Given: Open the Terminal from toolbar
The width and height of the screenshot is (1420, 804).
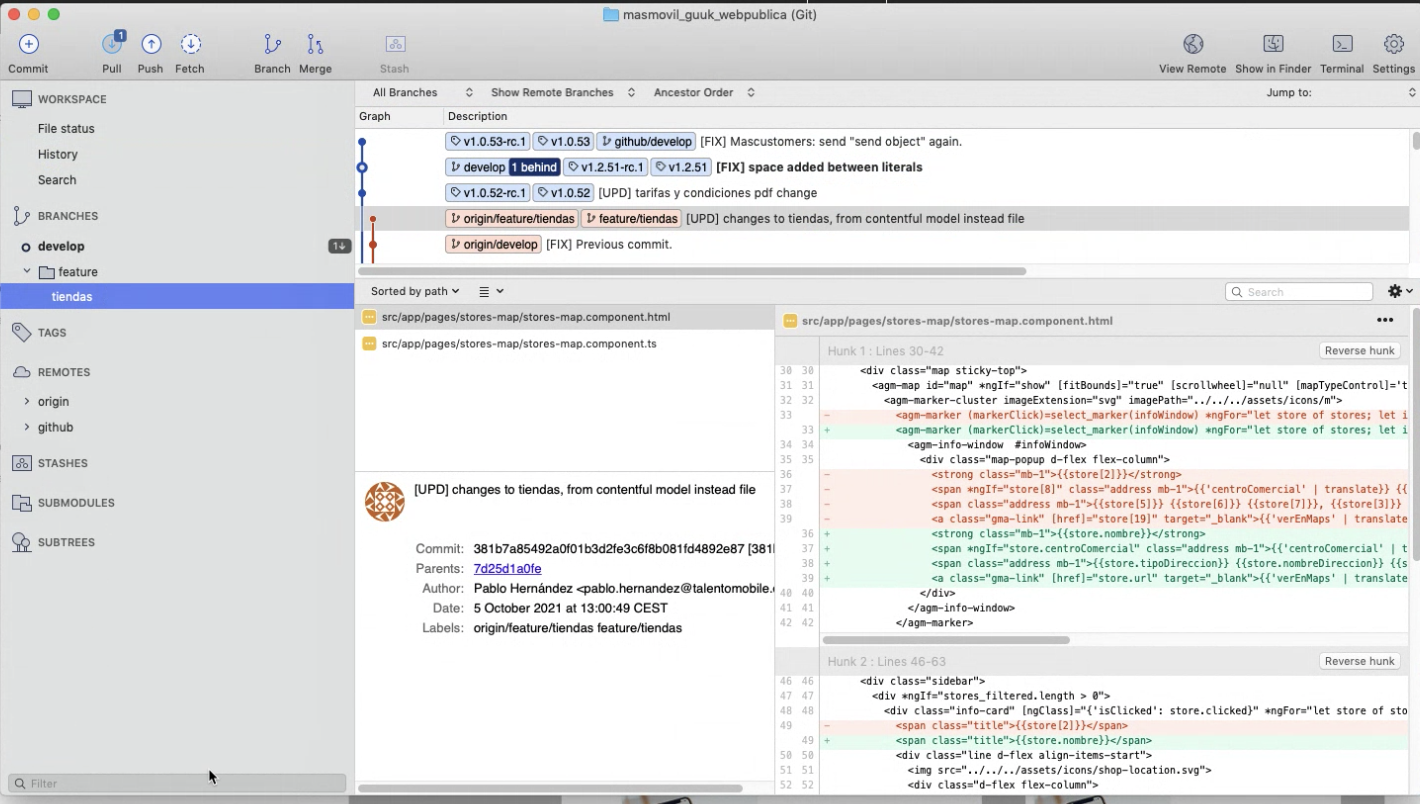Looking at the screenshot, I should click(1342, 45).
